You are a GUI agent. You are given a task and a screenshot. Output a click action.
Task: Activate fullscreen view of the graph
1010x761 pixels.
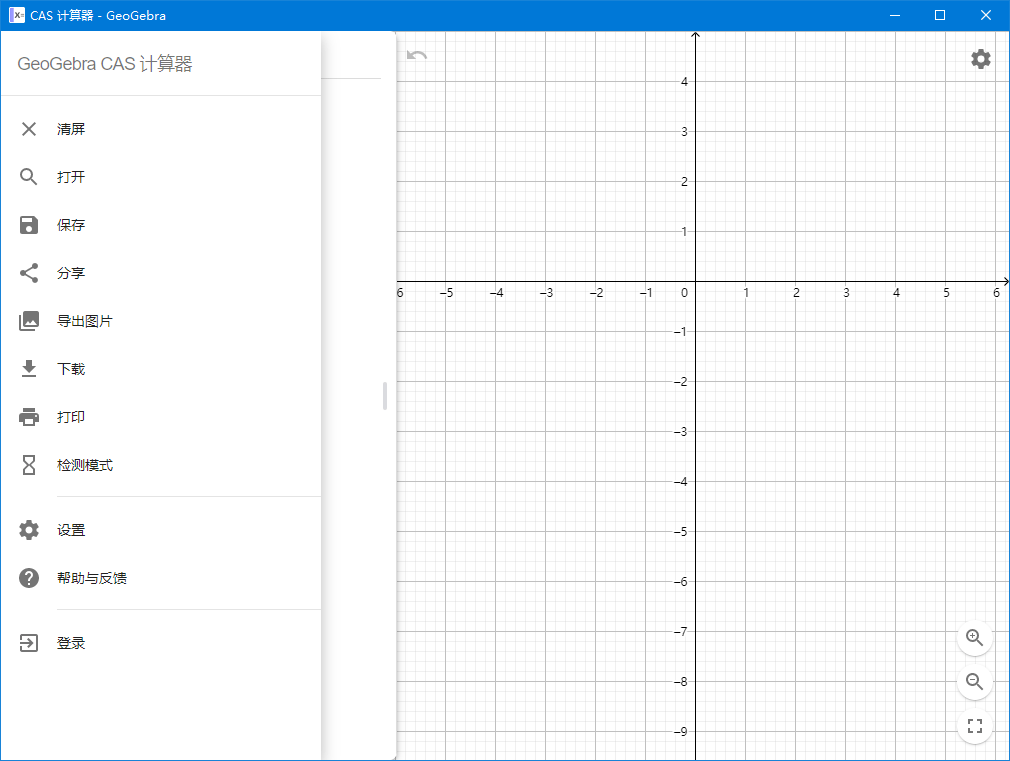coord(974,726)
